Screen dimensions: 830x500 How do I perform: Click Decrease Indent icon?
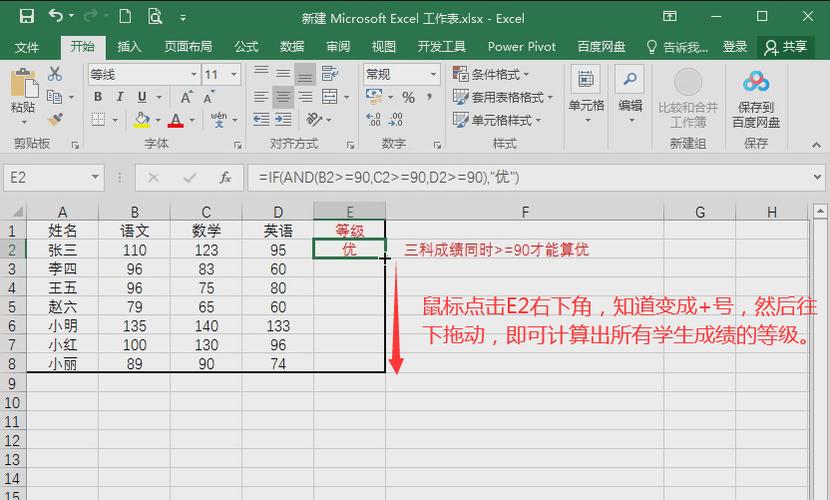pyautogui.click(x=261, y=120)
